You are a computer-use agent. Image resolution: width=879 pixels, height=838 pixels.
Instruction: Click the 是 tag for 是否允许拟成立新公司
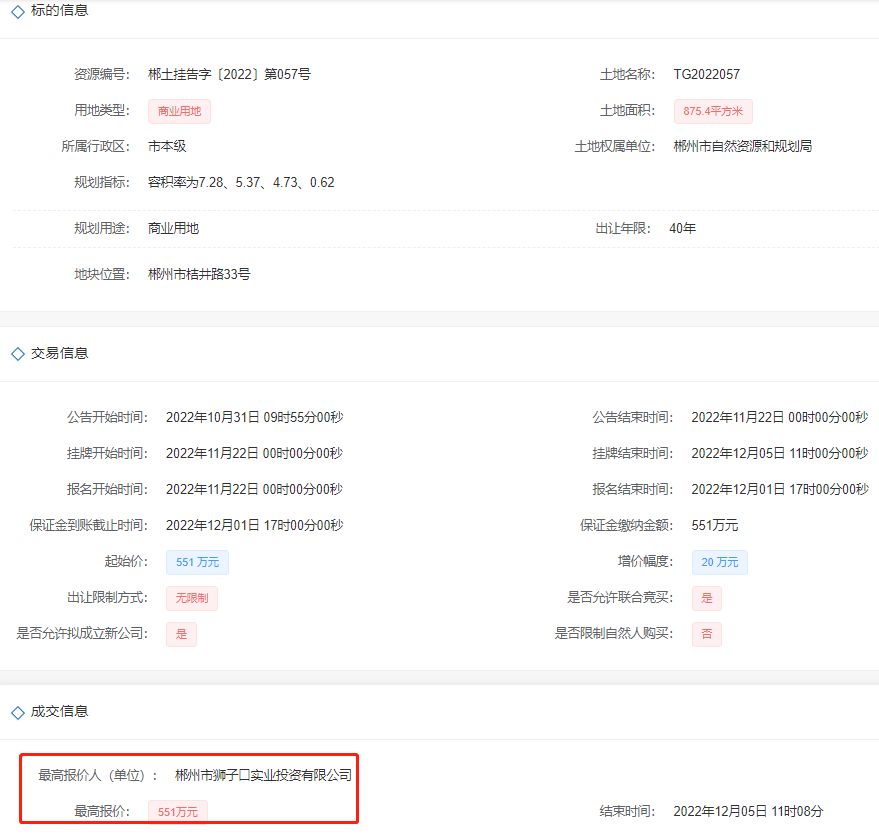181,634
